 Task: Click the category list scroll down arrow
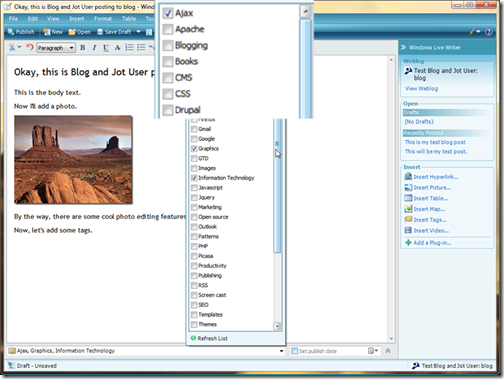coord(277,326)
